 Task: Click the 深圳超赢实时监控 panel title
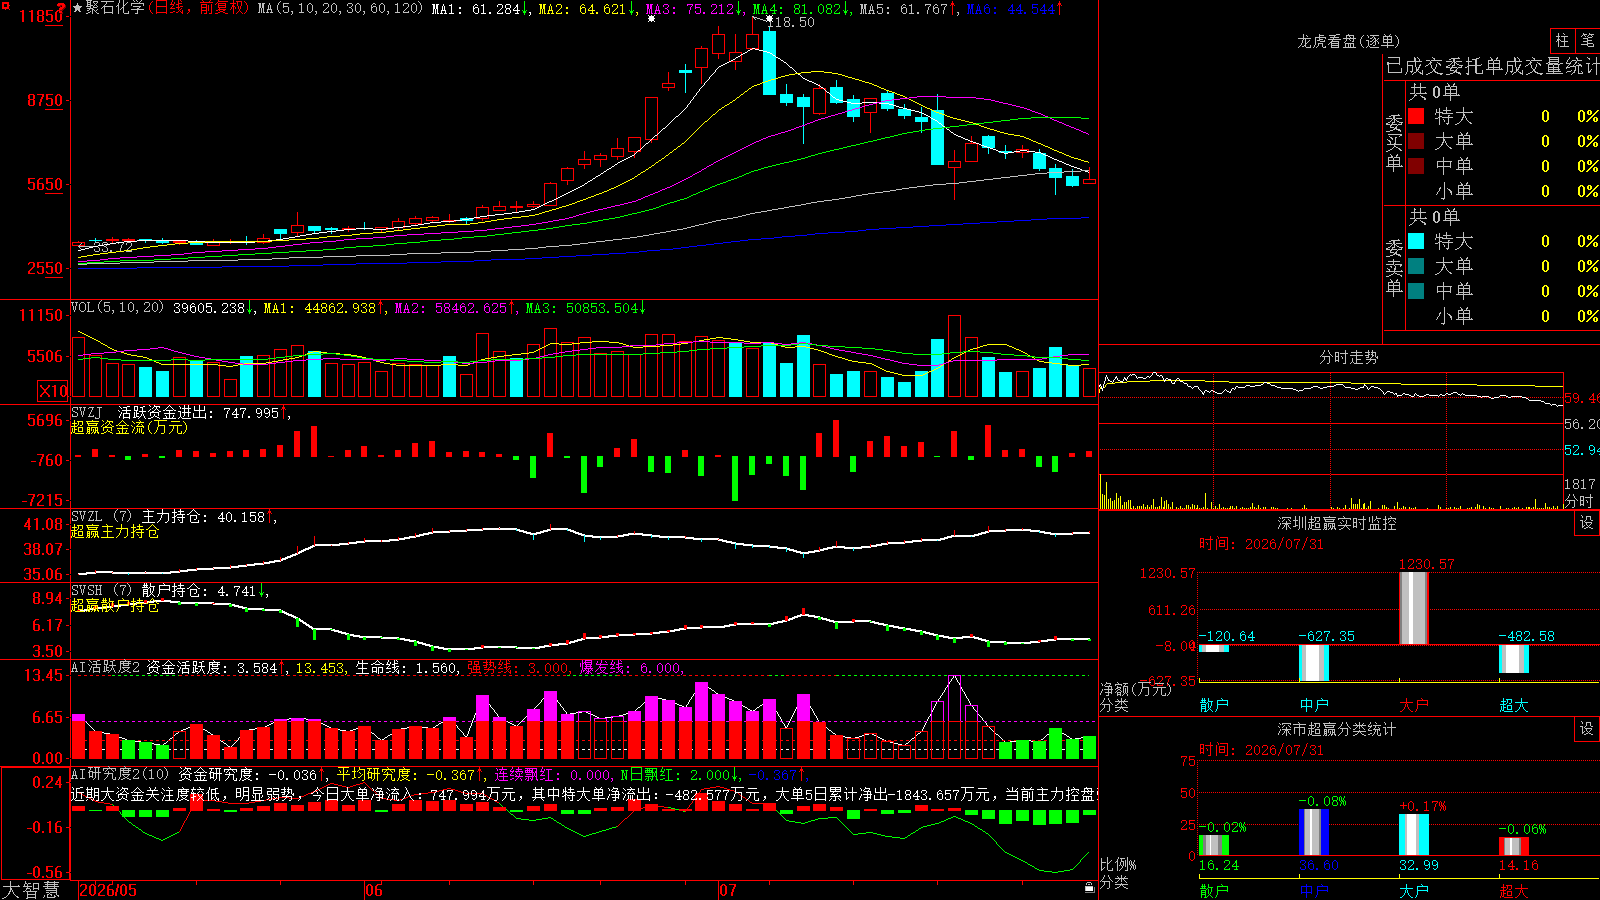(1337, 523)
